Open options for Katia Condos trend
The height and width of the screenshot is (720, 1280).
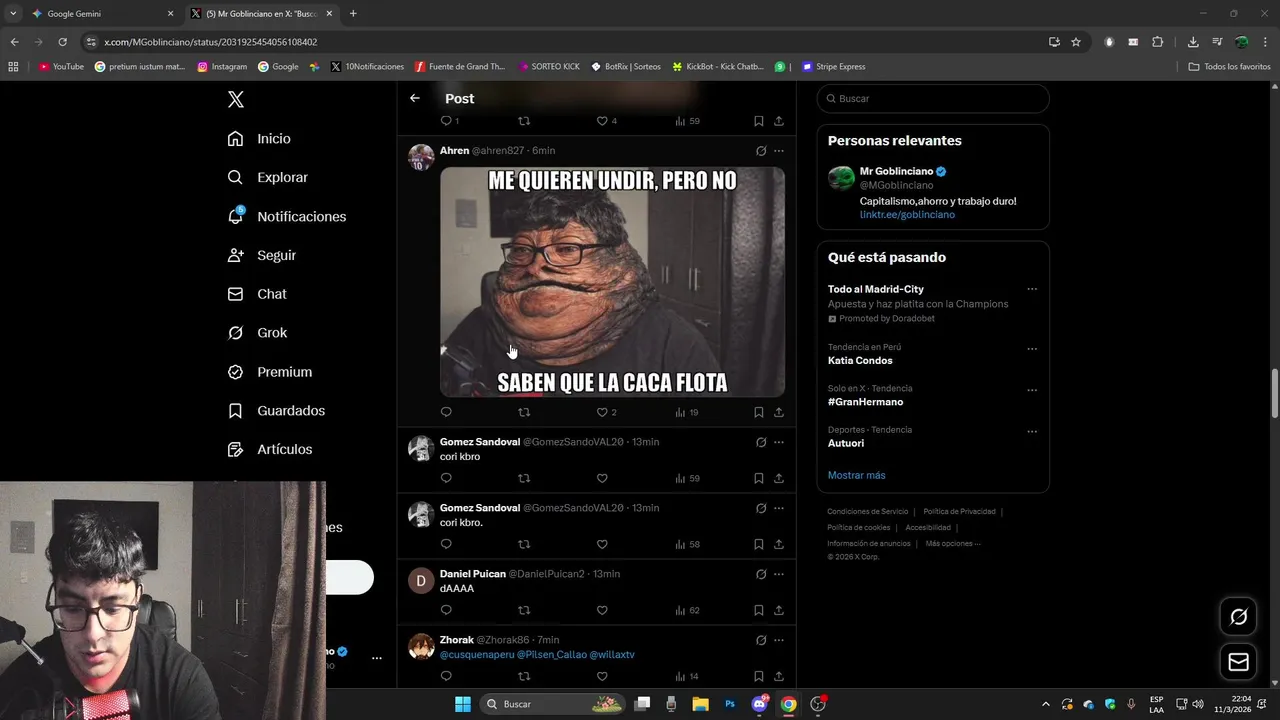(x=1032, y=349)
